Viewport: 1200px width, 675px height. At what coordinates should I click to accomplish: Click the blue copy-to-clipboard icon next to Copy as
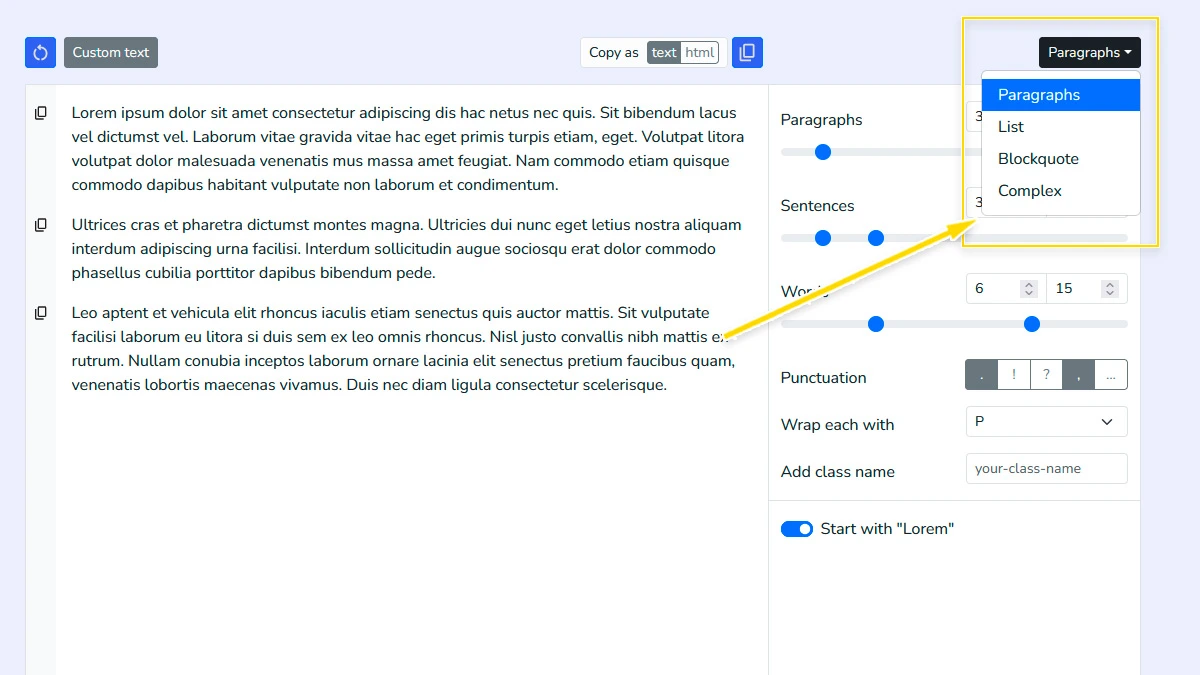[x=746, y=52]
